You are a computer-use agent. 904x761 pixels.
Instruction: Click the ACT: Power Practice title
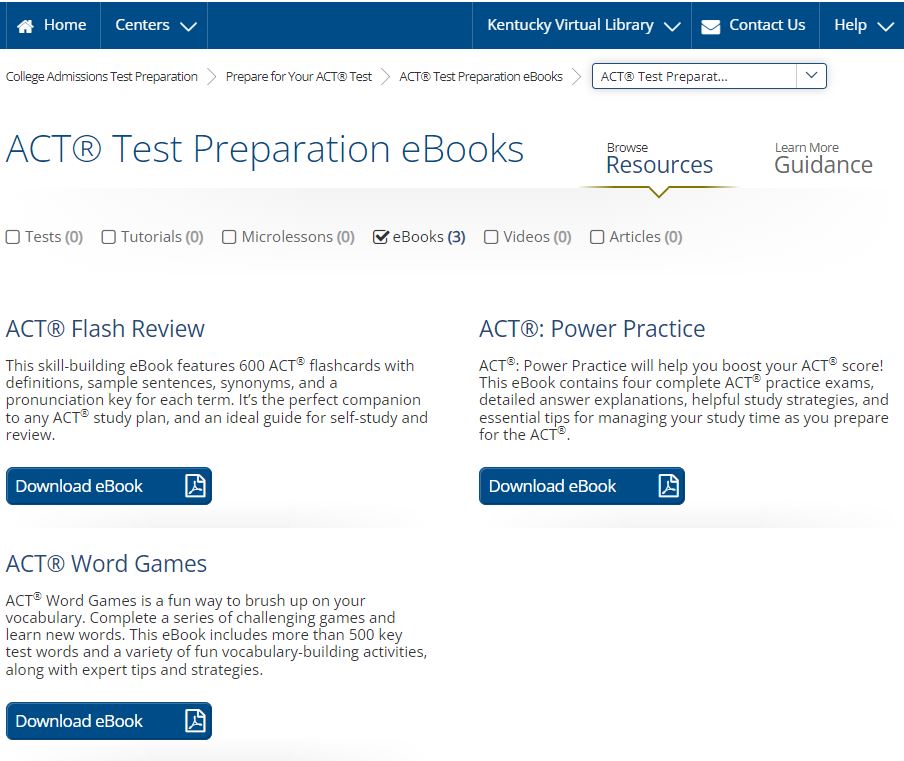[592, 329]
